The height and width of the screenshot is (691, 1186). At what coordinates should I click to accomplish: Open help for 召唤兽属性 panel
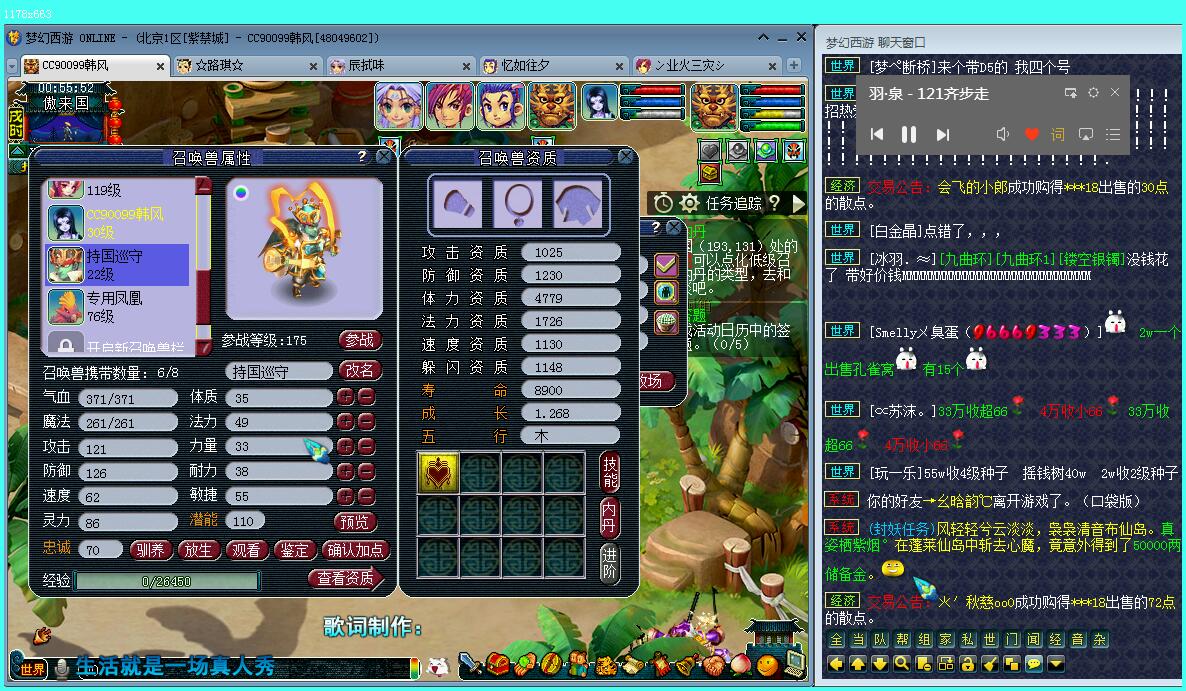362,156
